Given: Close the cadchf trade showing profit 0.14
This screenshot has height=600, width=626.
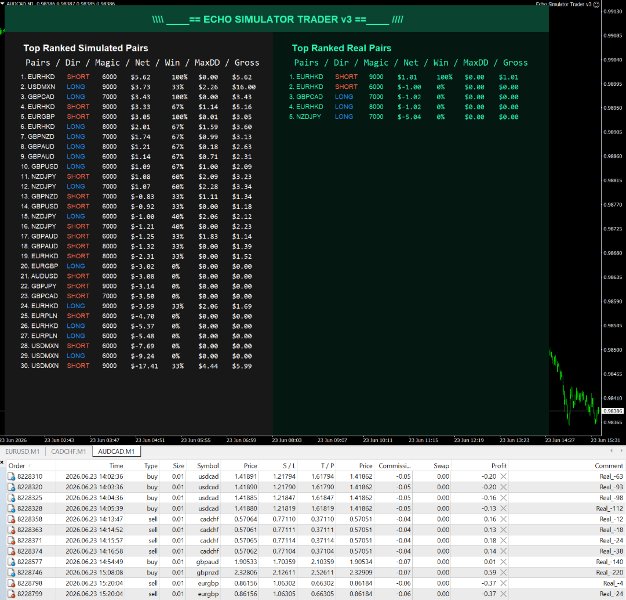Looking at the screenshot, I should coord(503,551).
